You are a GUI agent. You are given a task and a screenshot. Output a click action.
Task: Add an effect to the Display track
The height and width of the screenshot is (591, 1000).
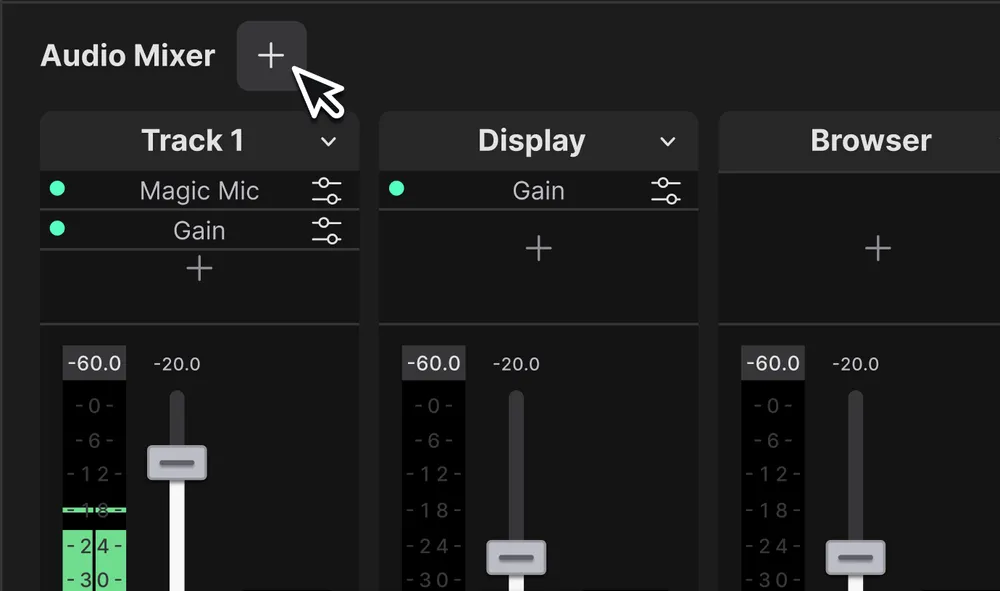click(x=538, y=247)
